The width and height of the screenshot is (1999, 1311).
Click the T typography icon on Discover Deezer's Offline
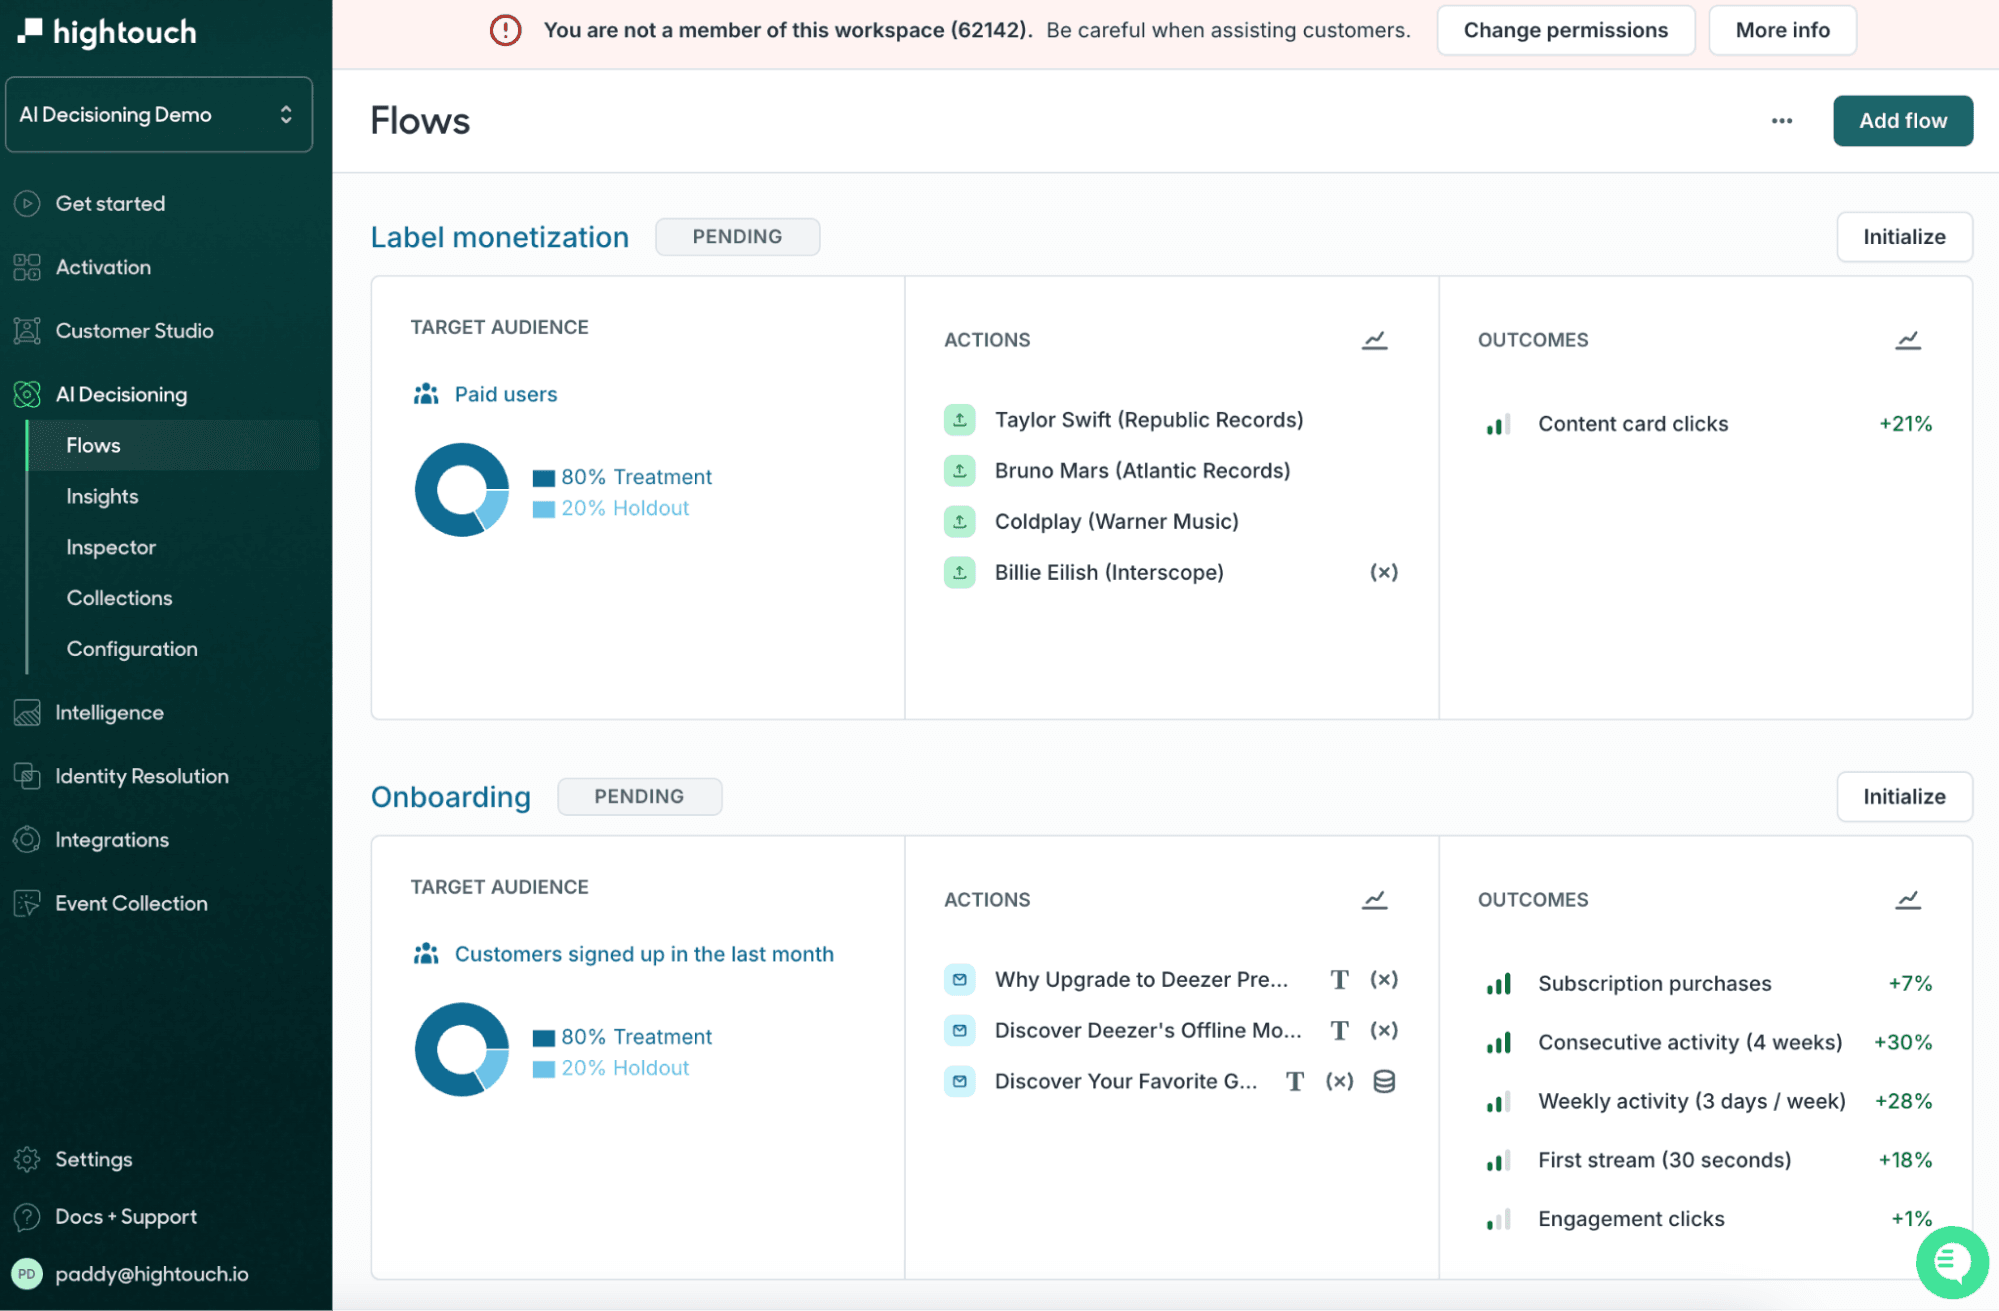[x=1339, y=1030]
